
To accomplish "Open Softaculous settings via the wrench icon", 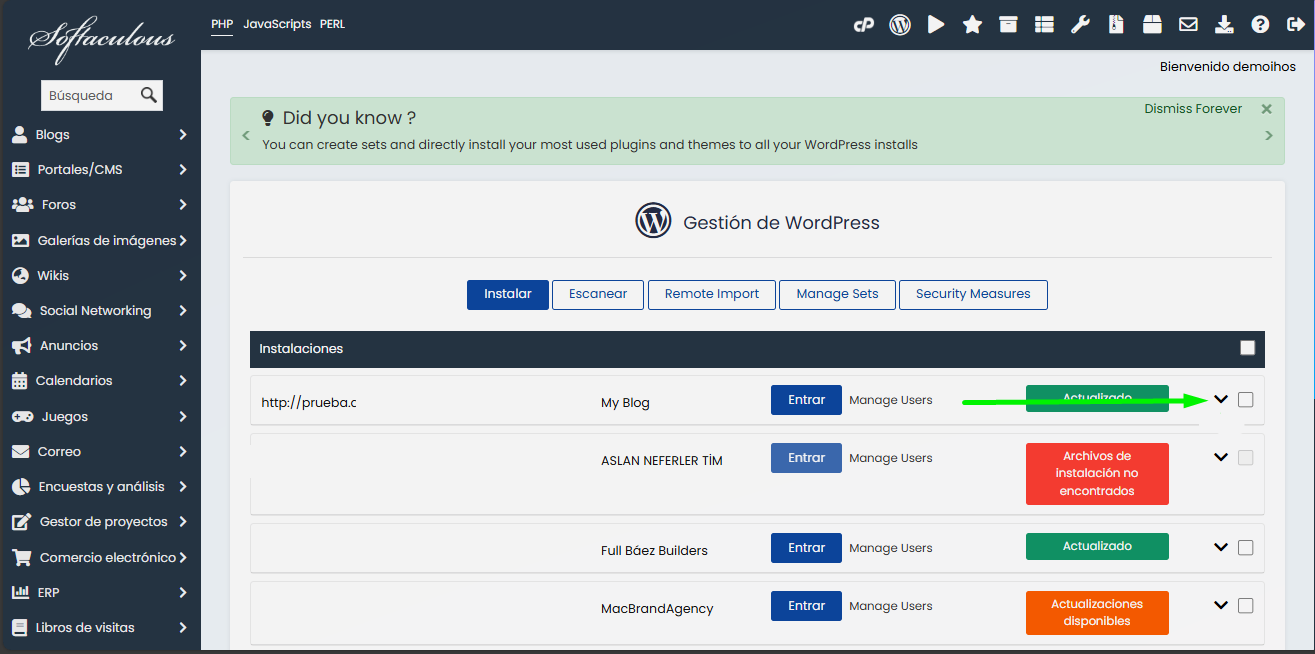I will pos(1080,24).
